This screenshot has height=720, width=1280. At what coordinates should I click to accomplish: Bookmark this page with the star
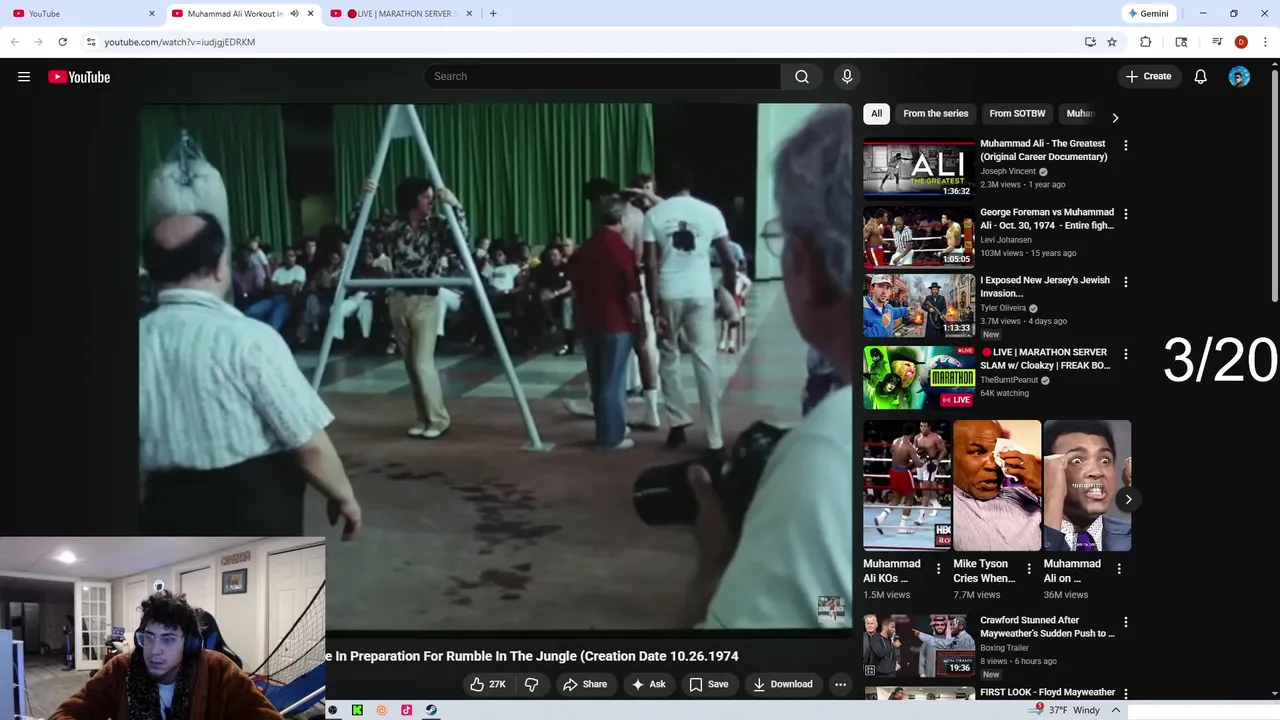point(1112,42)
